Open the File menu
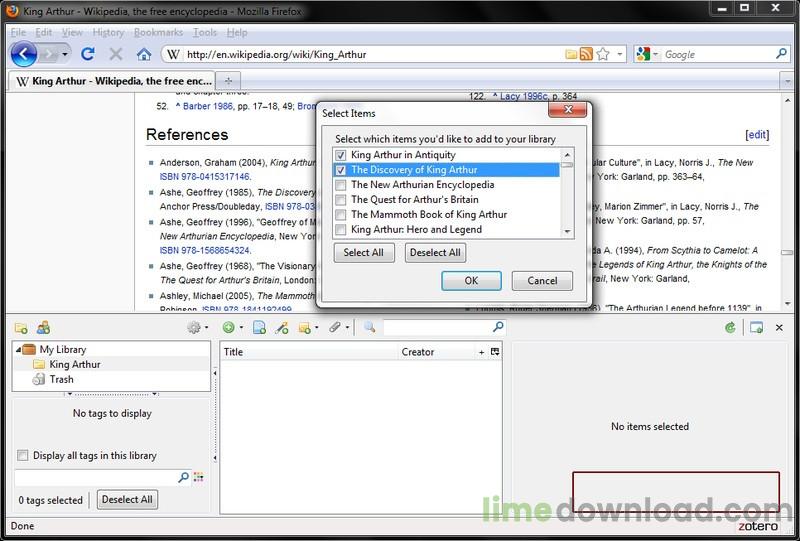The image size is (800, 541). 18,32
